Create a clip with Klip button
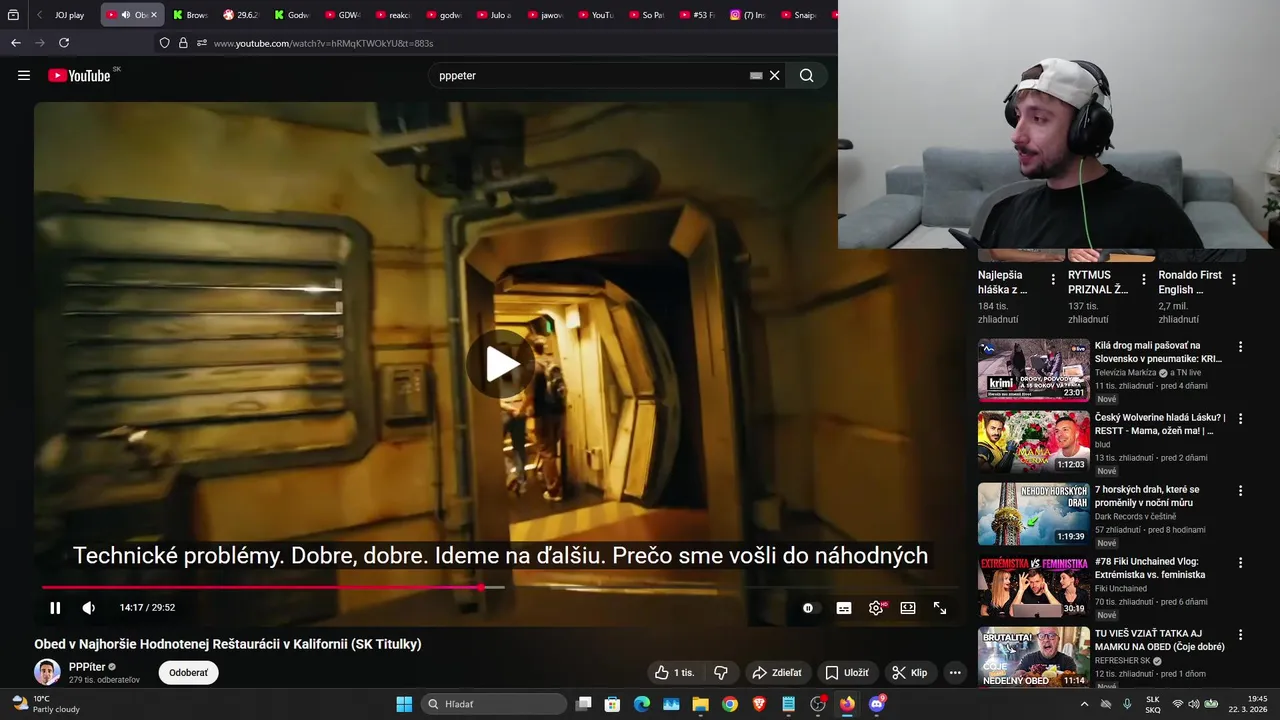 click(910, 672)
